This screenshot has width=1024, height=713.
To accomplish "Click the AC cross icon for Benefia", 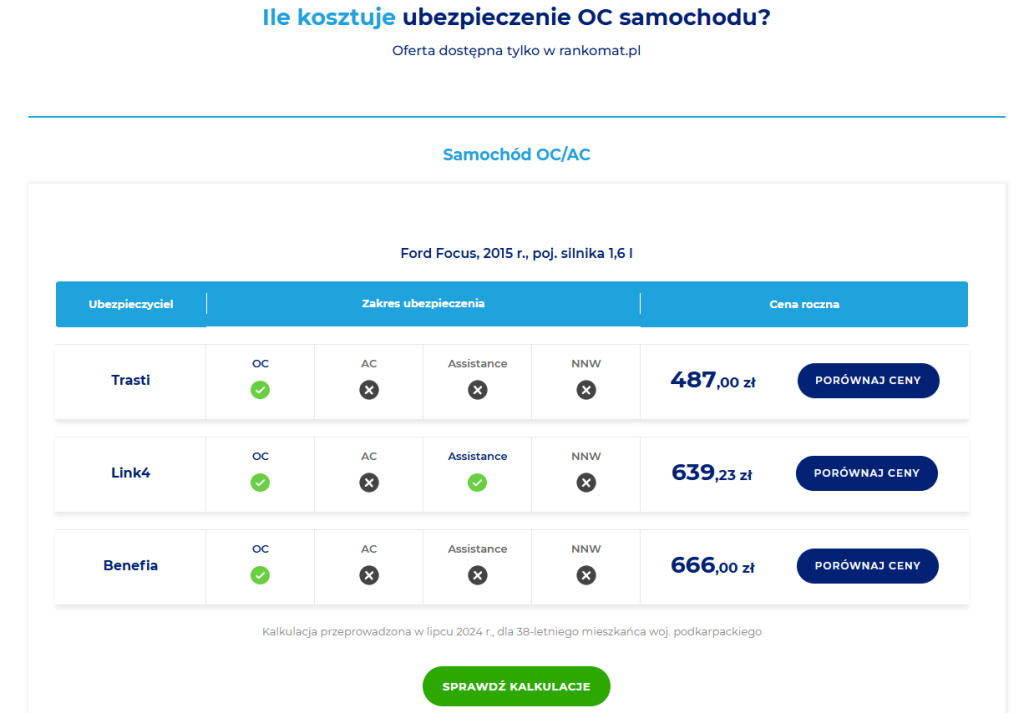I will click(369, 575).
